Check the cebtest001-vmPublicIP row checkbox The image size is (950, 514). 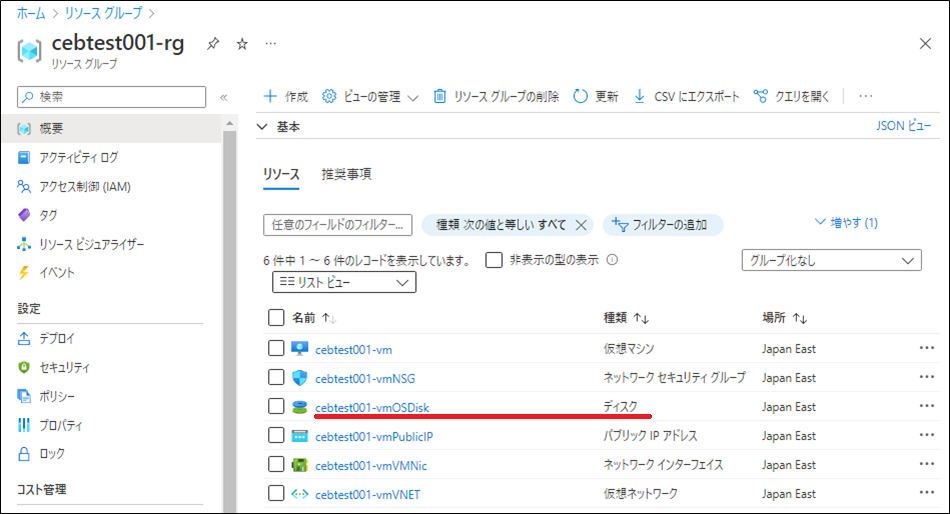coord(276,435)
